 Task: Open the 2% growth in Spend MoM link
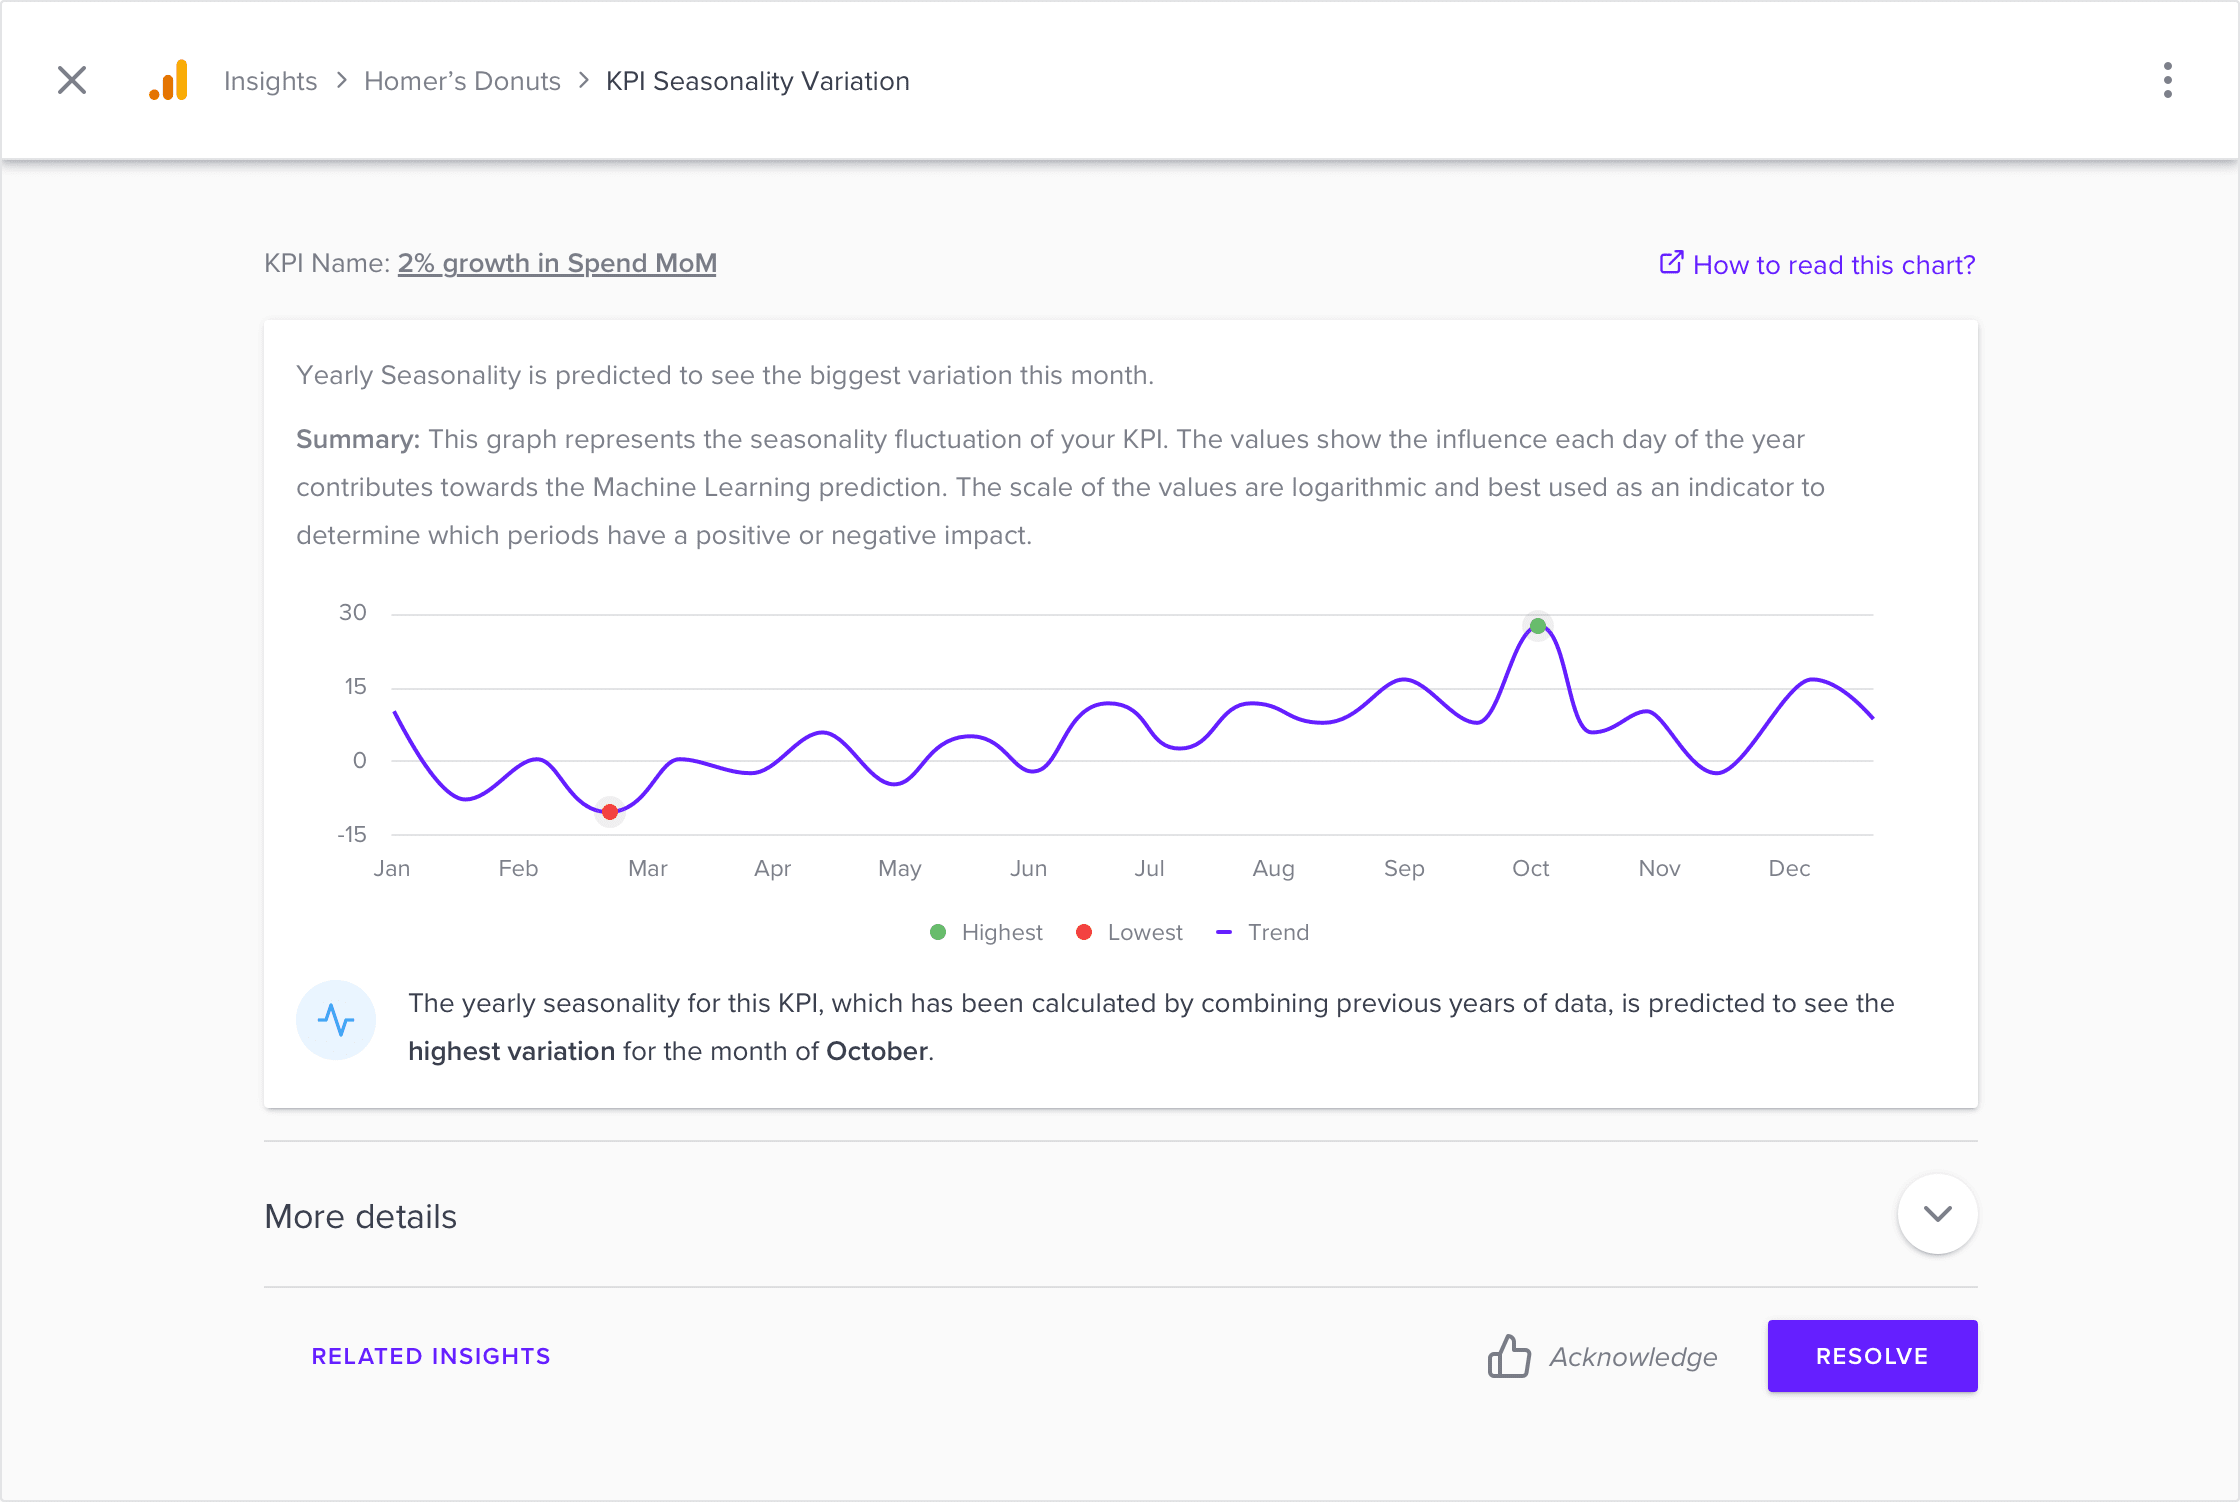click(x=556, y=263)
